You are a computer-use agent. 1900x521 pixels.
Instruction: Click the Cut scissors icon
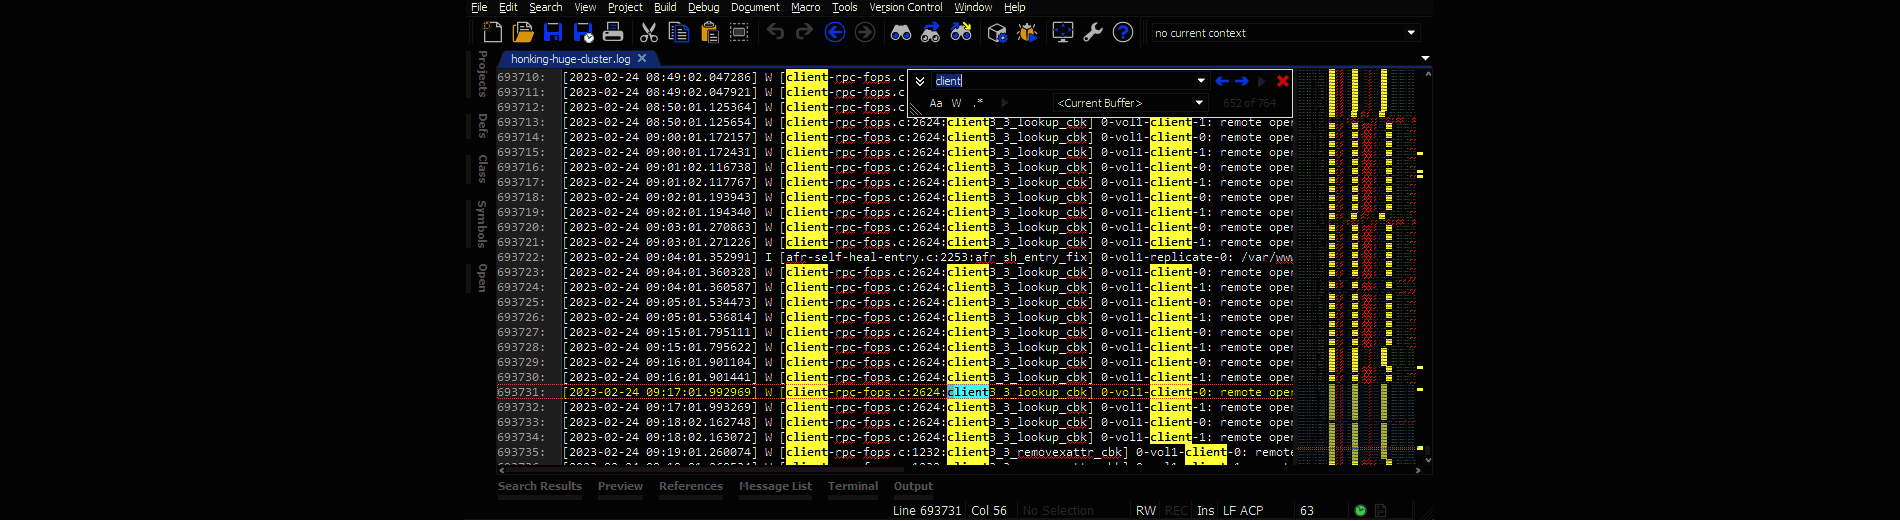(649, 33)
